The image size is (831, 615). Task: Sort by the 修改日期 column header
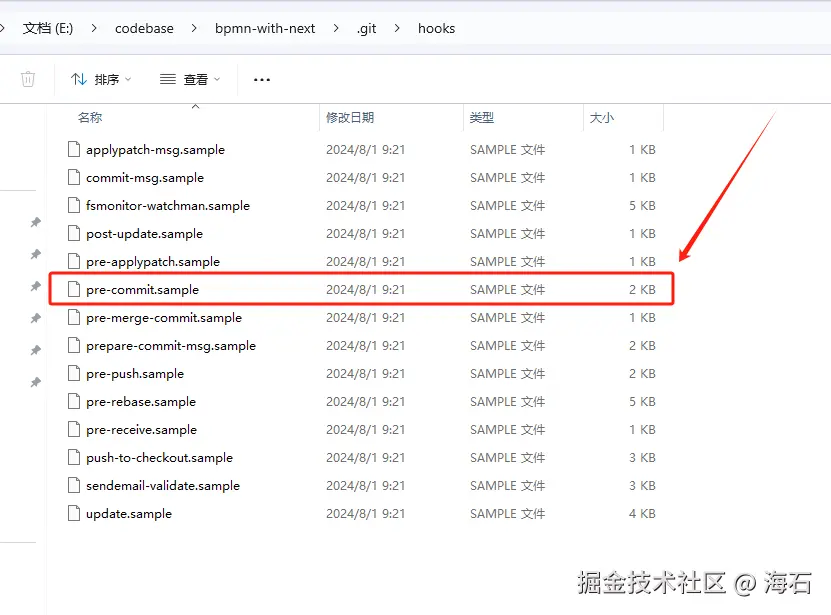pos(350,118)
